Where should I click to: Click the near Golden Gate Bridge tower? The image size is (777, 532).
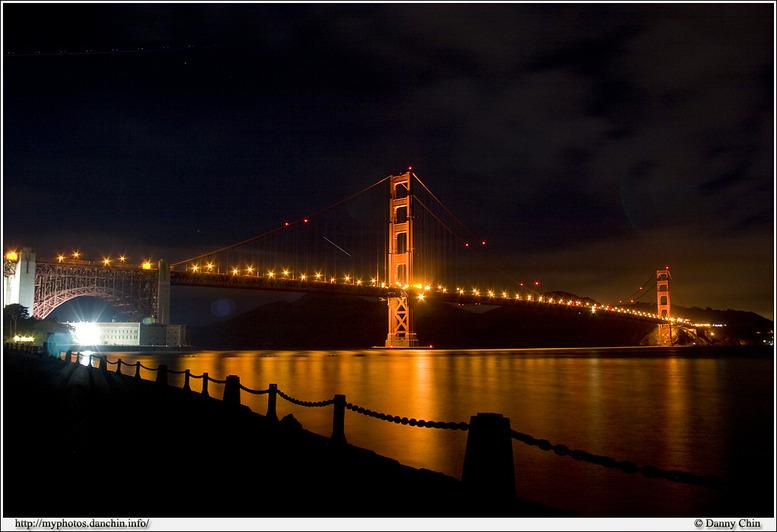[x=400, y=240]
